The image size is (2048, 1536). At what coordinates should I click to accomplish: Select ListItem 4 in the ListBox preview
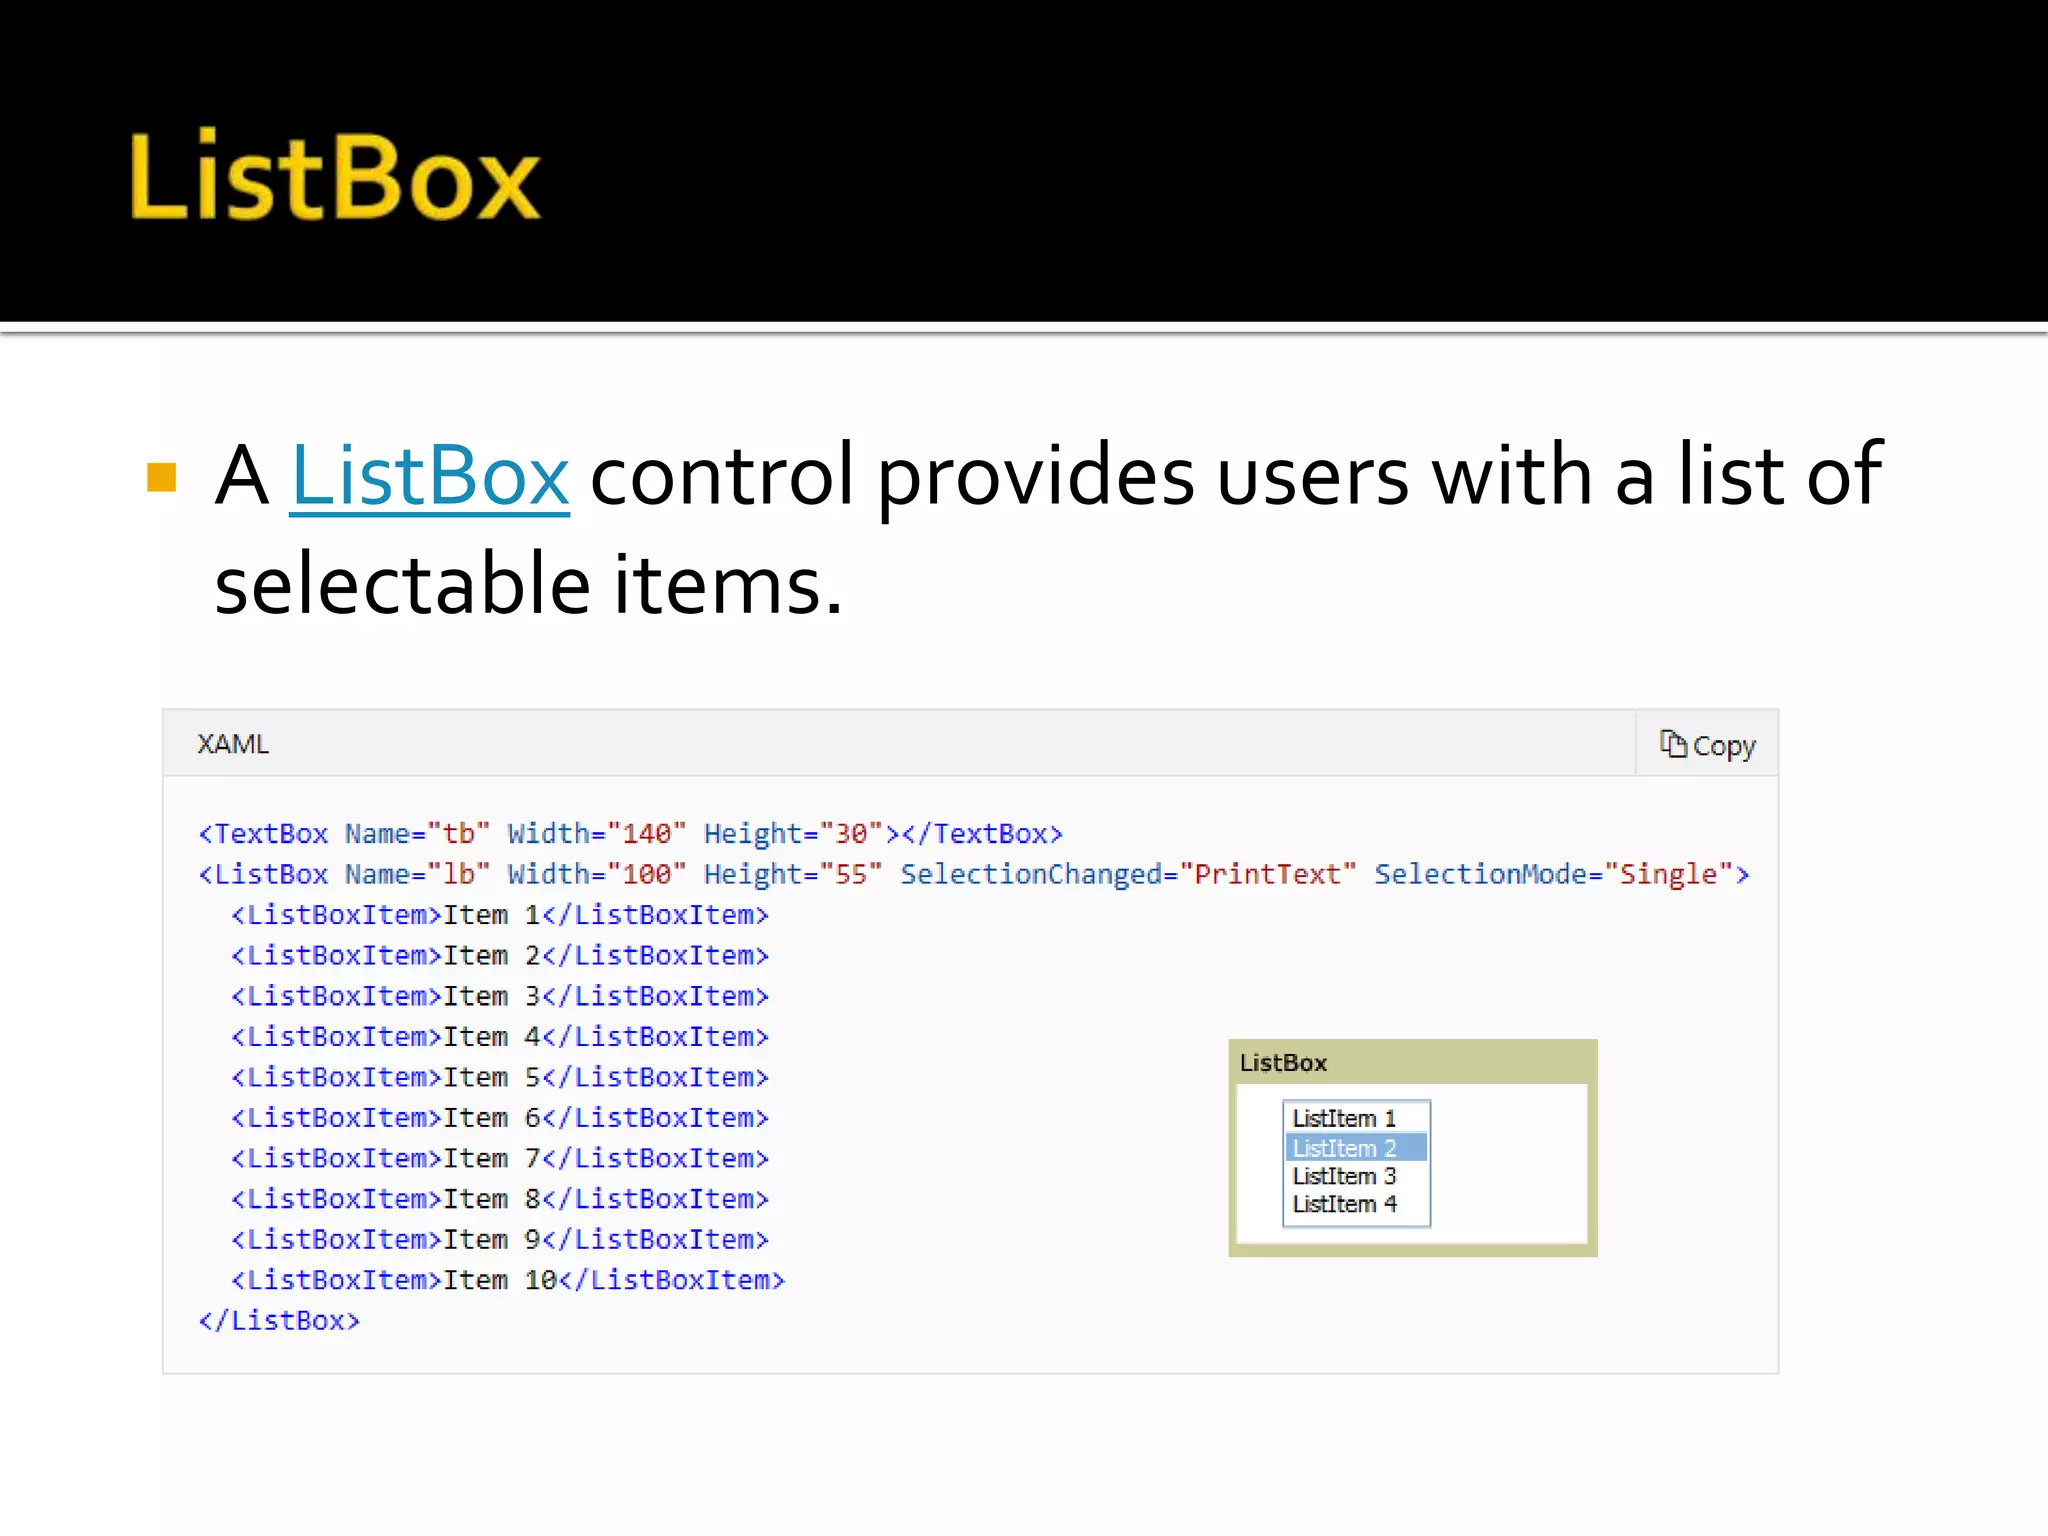point(1356,1204)
